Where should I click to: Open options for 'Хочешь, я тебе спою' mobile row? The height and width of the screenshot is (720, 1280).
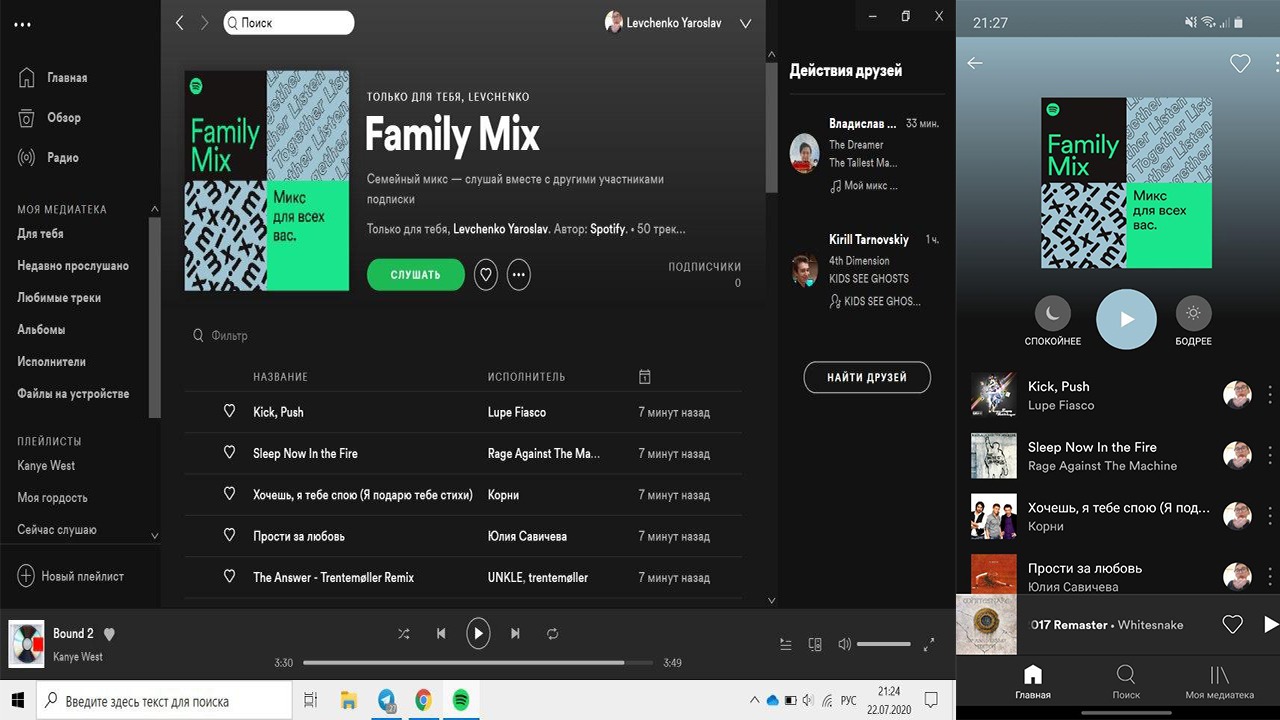pos(1270,516)
